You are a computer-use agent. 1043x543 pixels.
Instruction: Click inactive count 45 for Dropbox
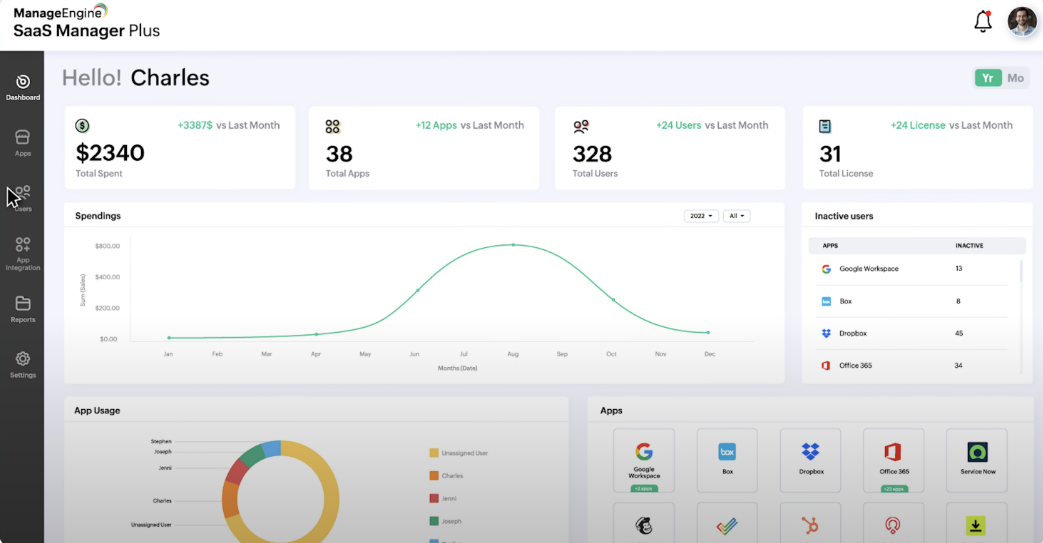tap(959, 333)
